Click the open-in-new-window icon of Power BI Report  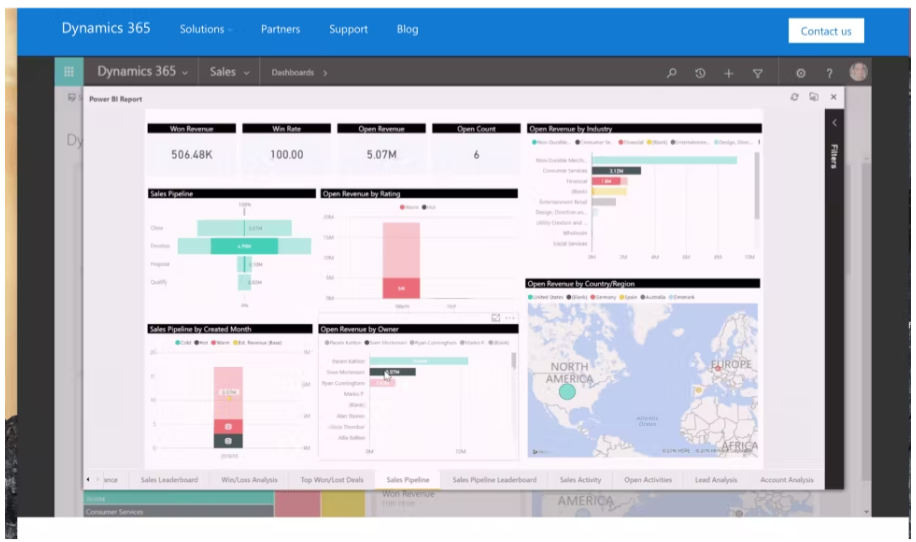click(x=814, y=97)
